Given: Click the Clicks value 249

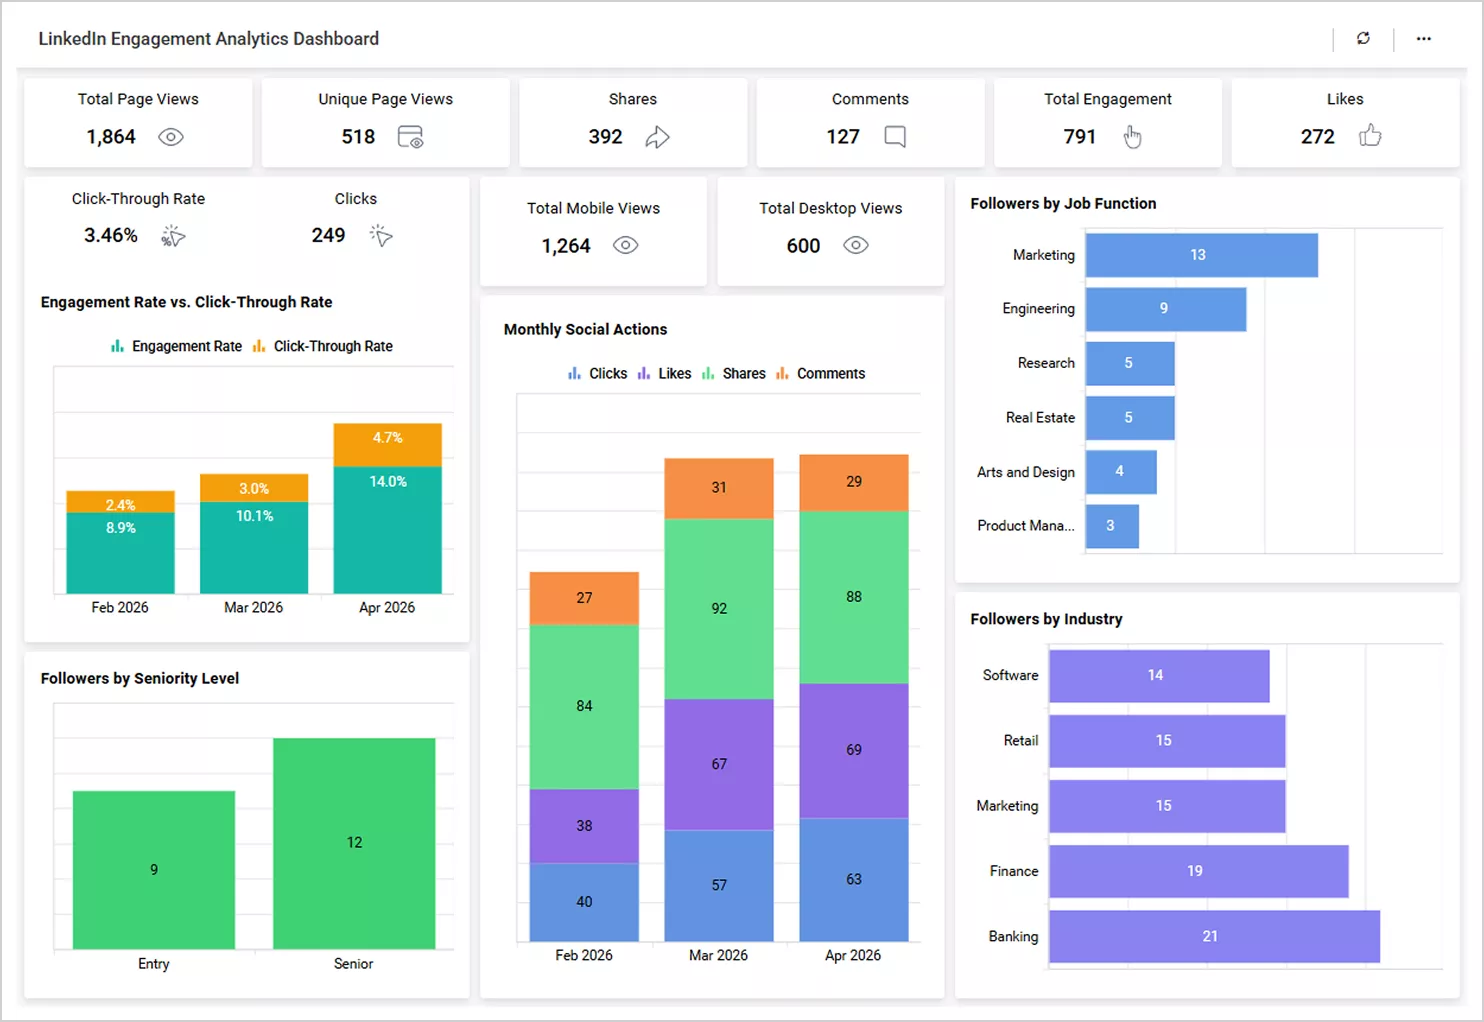Looking at the screenshot, I should click(x=328, y=236).
